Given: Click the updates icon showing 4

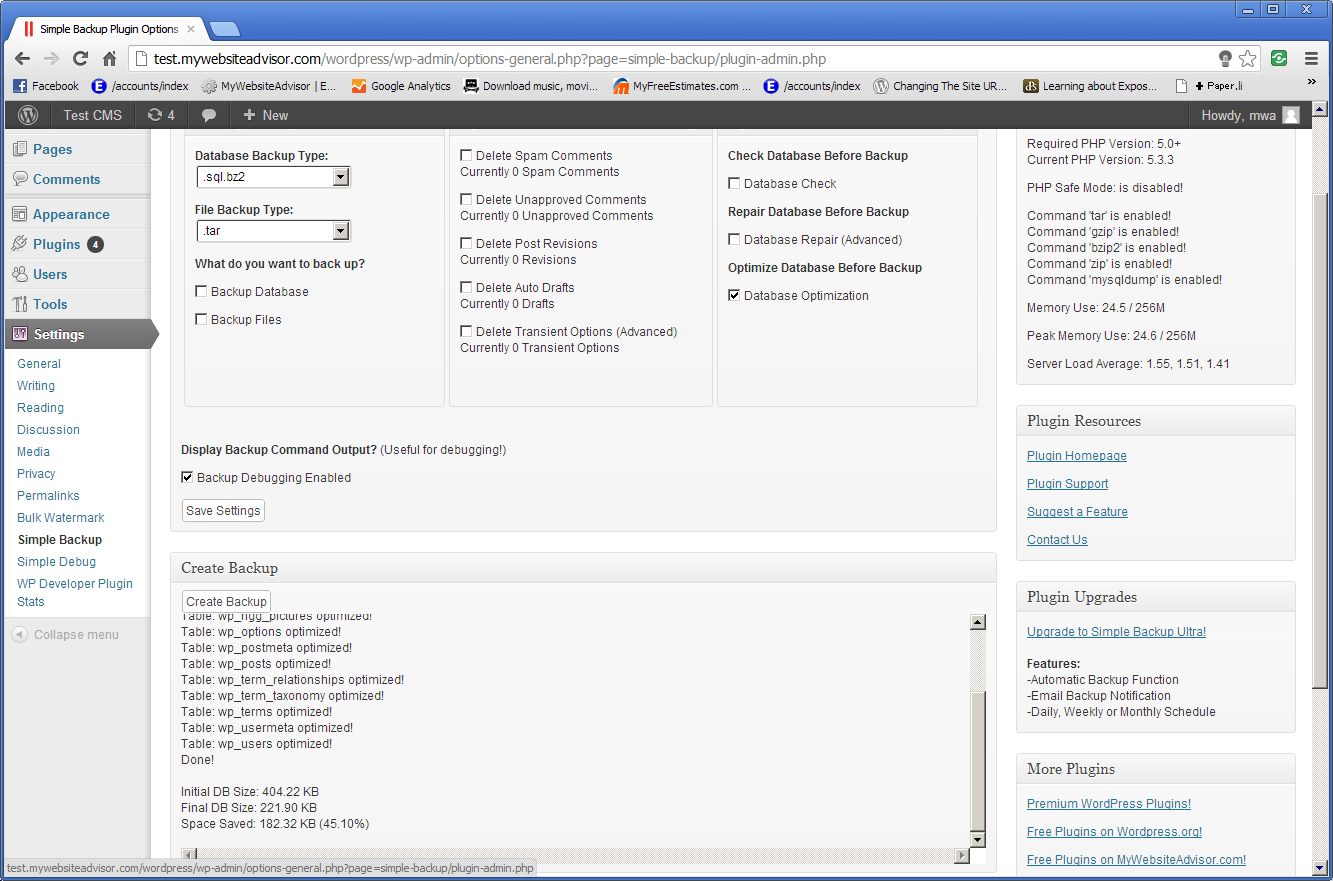Looking at the screenshot, I should [161, 115].
